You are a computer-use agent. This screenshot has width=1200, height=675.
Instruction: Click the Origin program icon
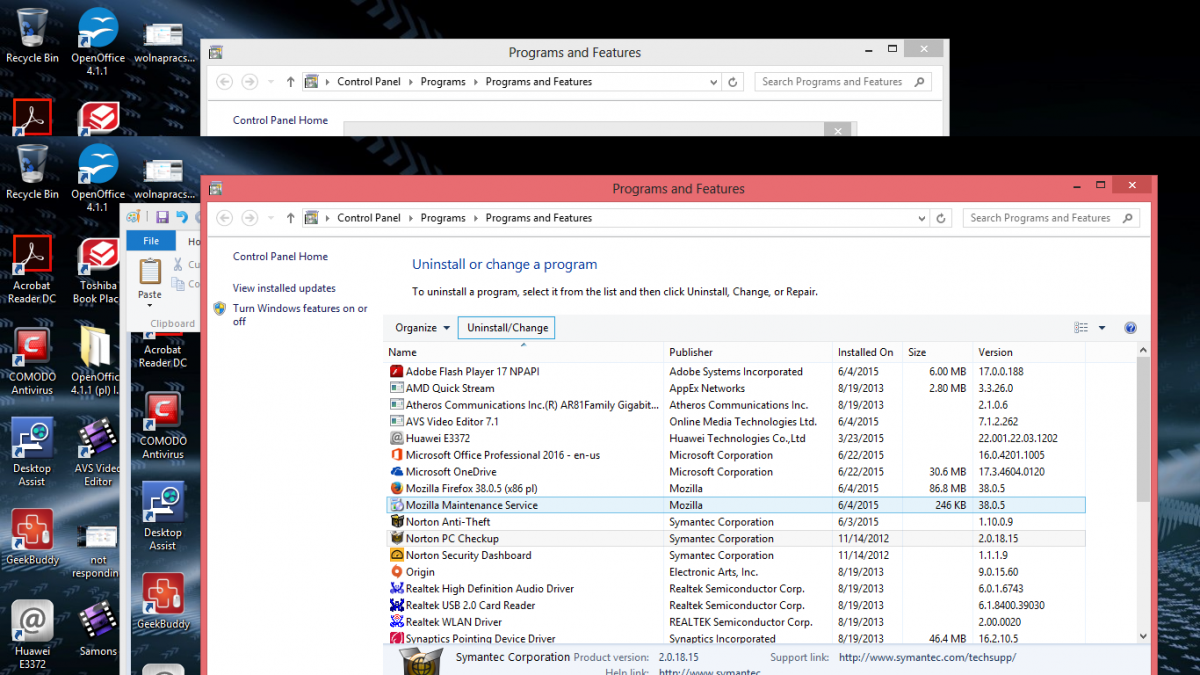[397, 572]
